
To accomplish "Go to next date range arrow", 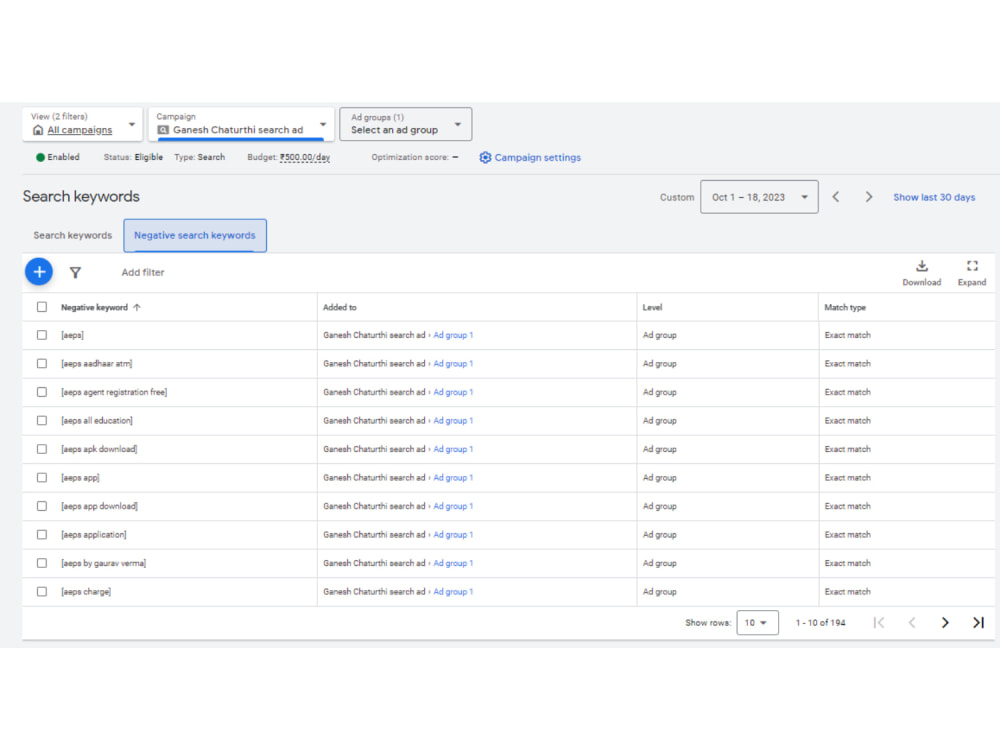I will click(868, 197).
